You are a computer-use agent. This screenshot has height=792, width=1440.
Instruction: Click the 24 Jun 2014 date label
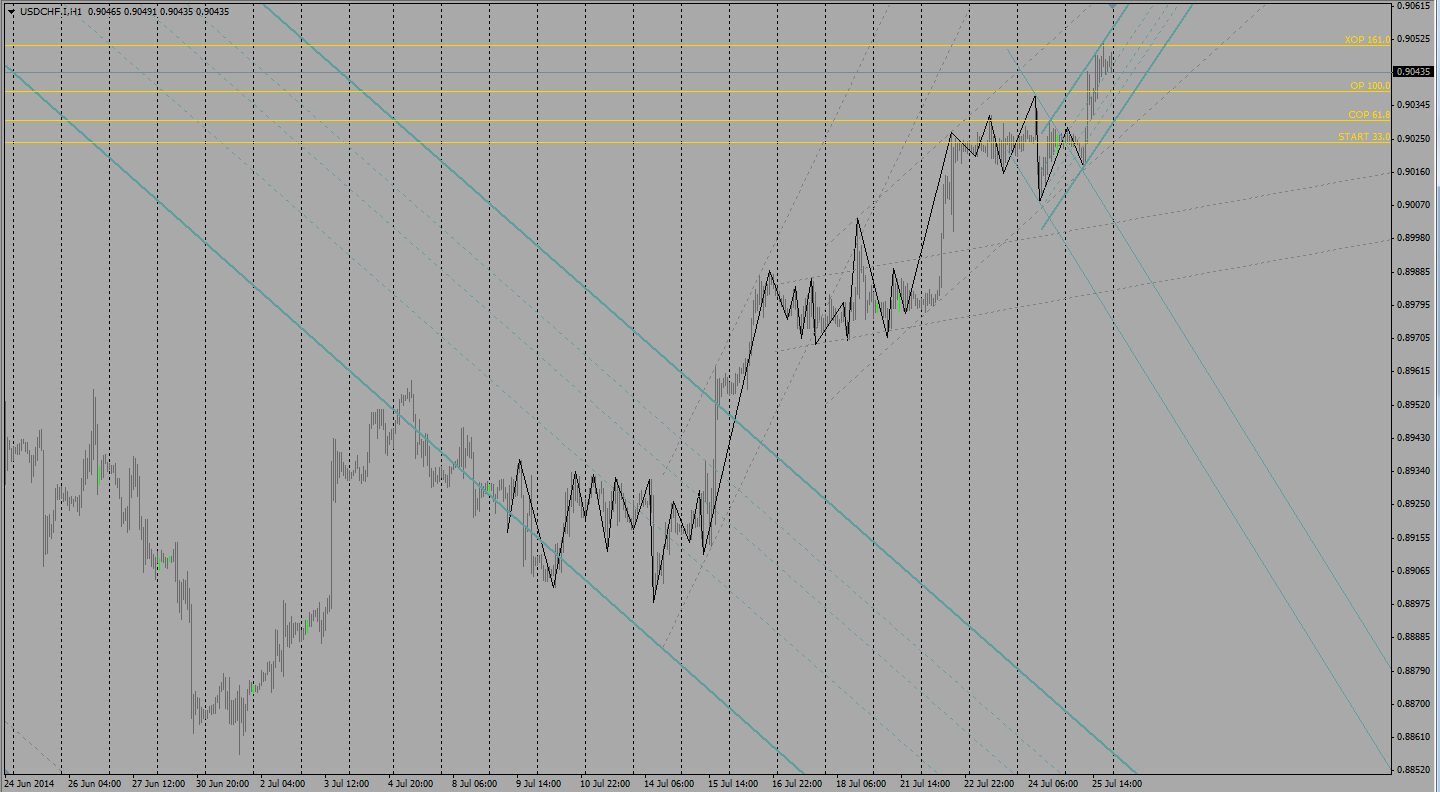[x=31, y=784]
